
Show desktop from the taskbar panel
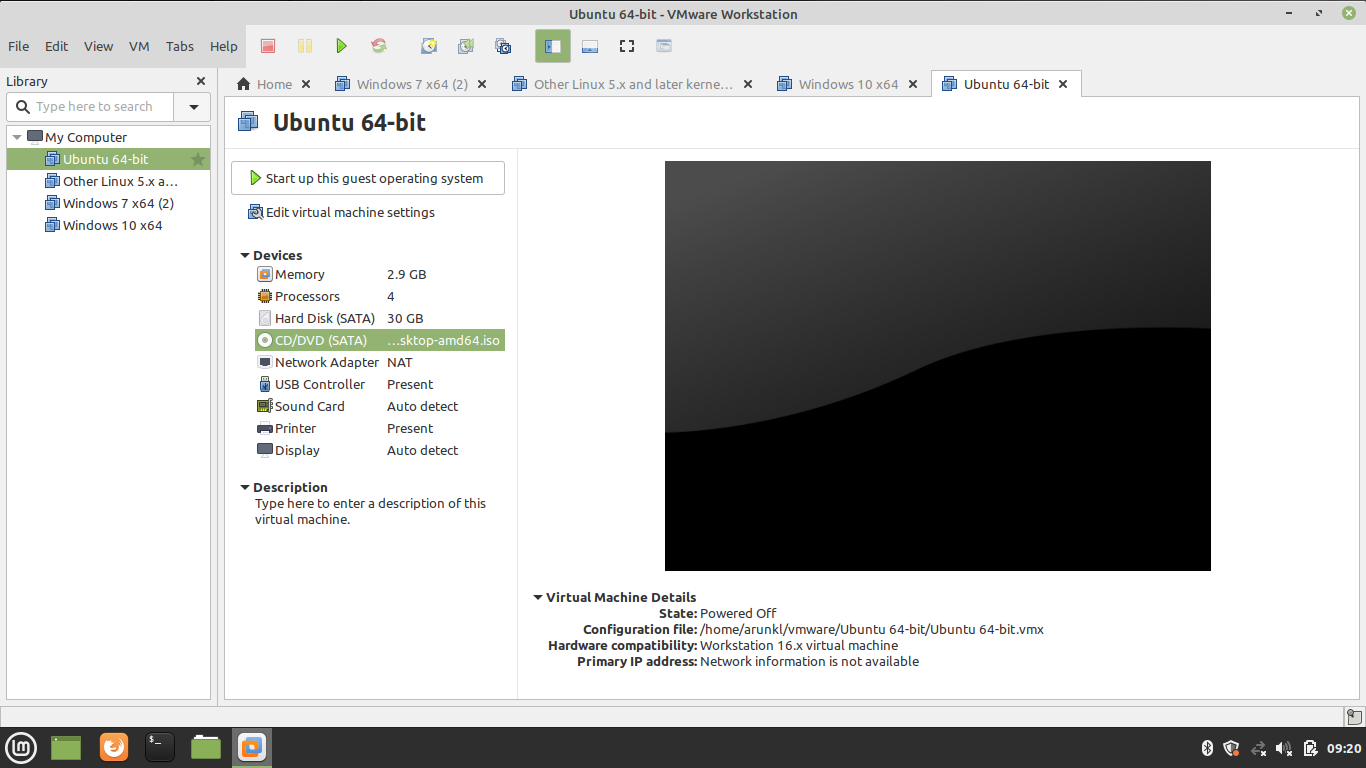pyautogui.click(x=66, y=747)
